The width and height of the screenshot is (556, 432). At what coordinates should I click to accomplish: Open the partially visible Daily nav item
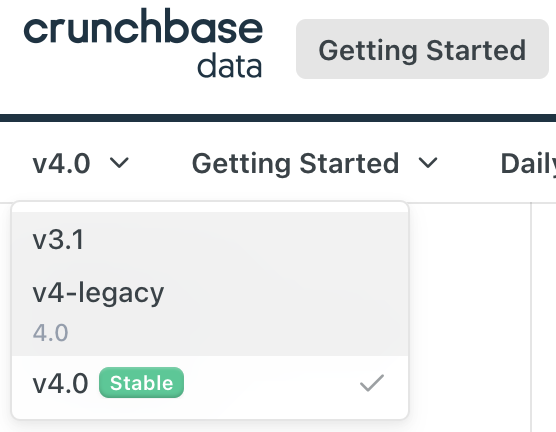(x=528, y=164)
